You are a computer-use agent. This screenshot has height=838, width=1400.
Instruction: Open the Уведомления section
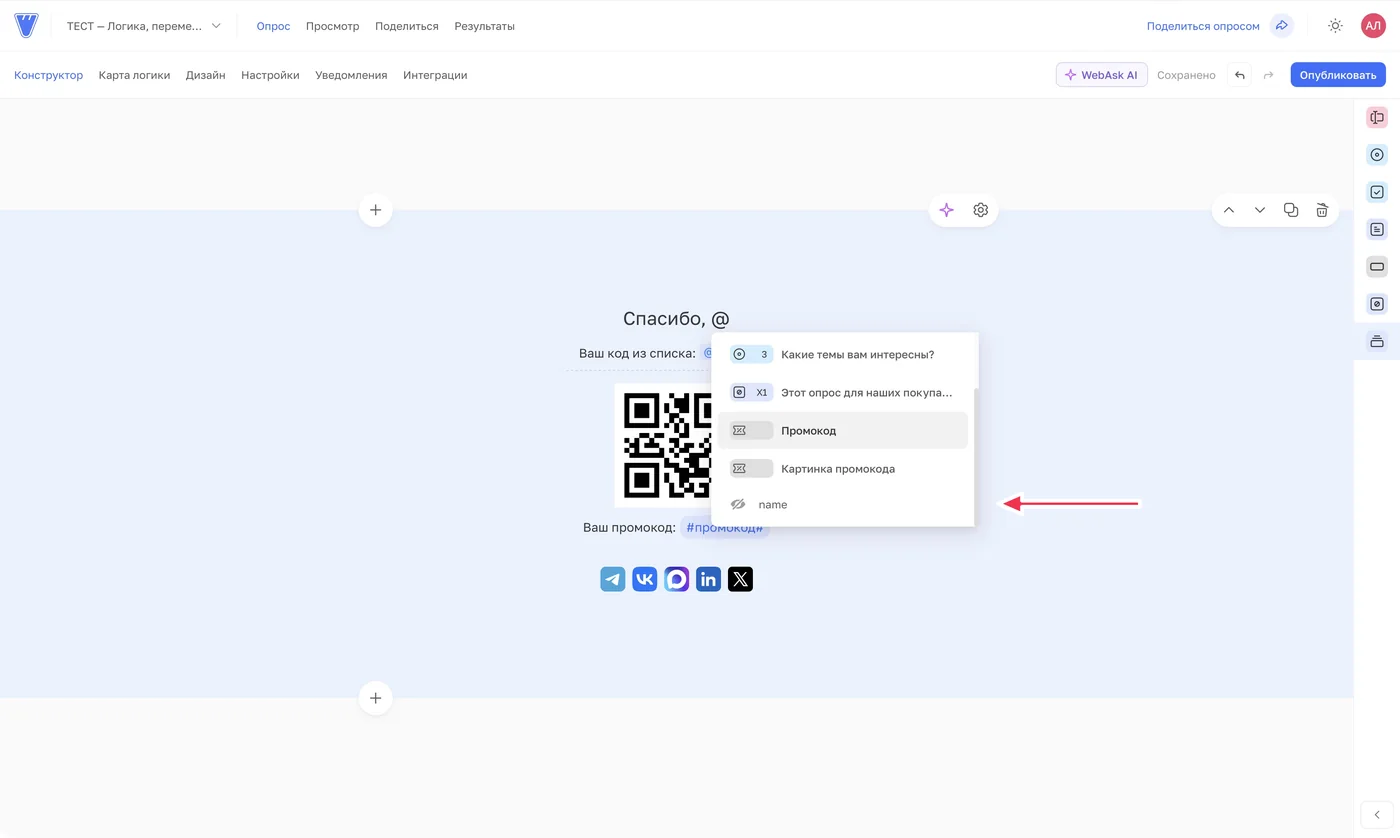coord(351,75)
